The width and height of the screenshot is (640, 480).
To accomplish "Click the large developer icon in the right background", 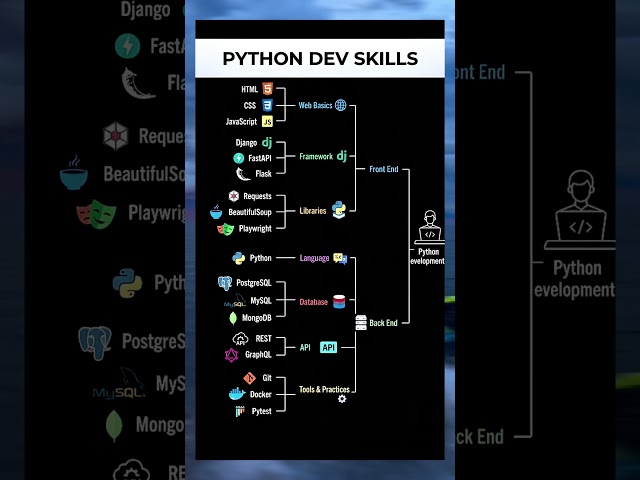I will (x=580, y=210).
